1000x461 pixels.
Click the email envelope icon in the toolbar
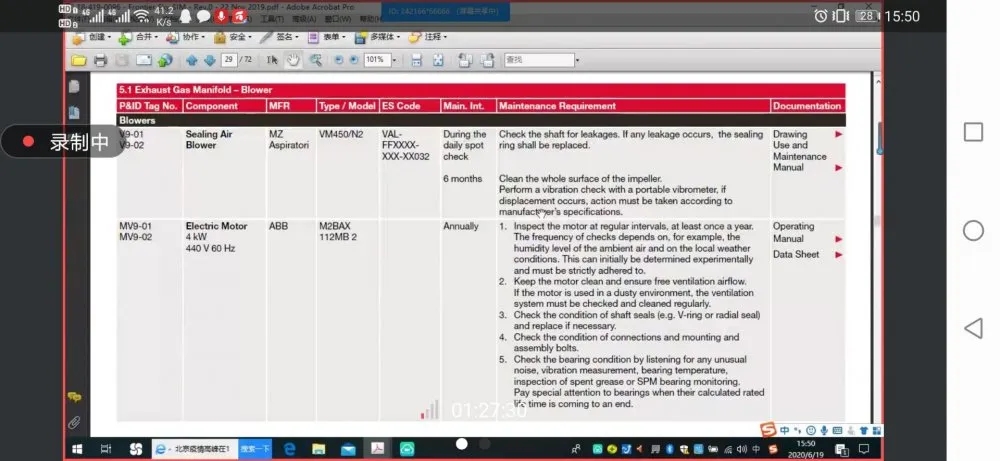pos(144,61)
